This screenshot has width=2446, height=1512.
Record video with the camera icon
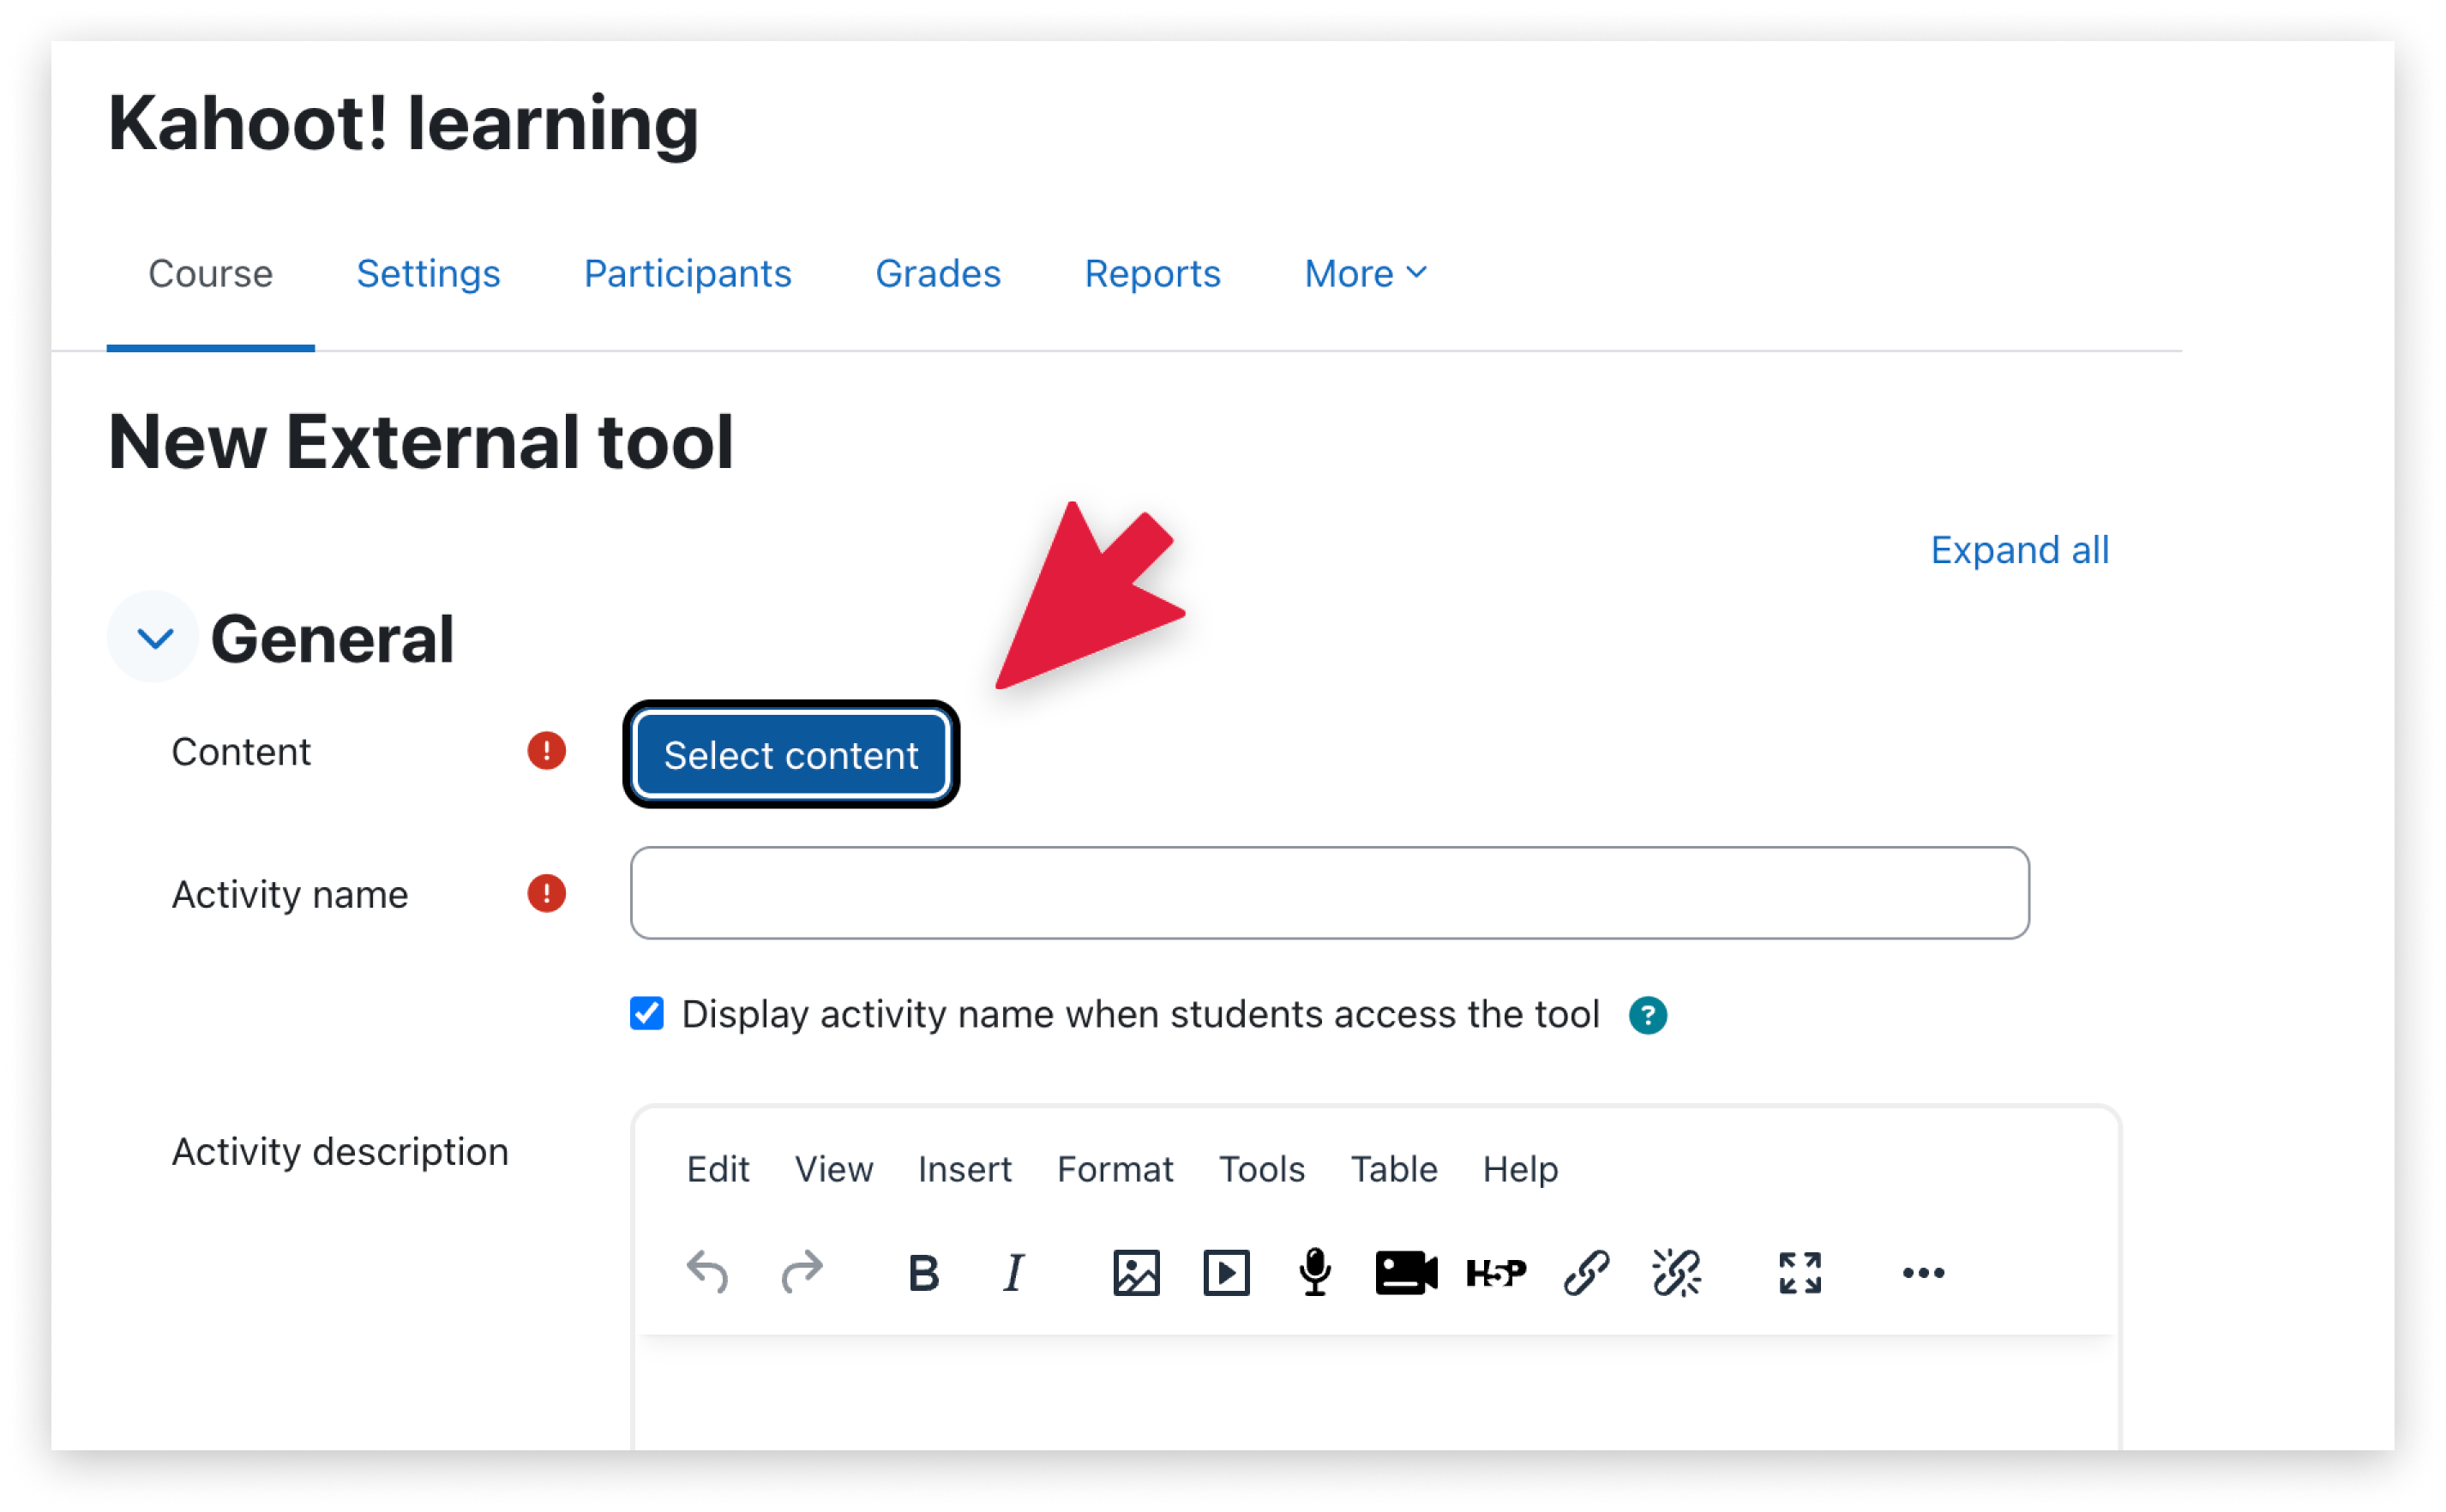tap(1405, 1272)
